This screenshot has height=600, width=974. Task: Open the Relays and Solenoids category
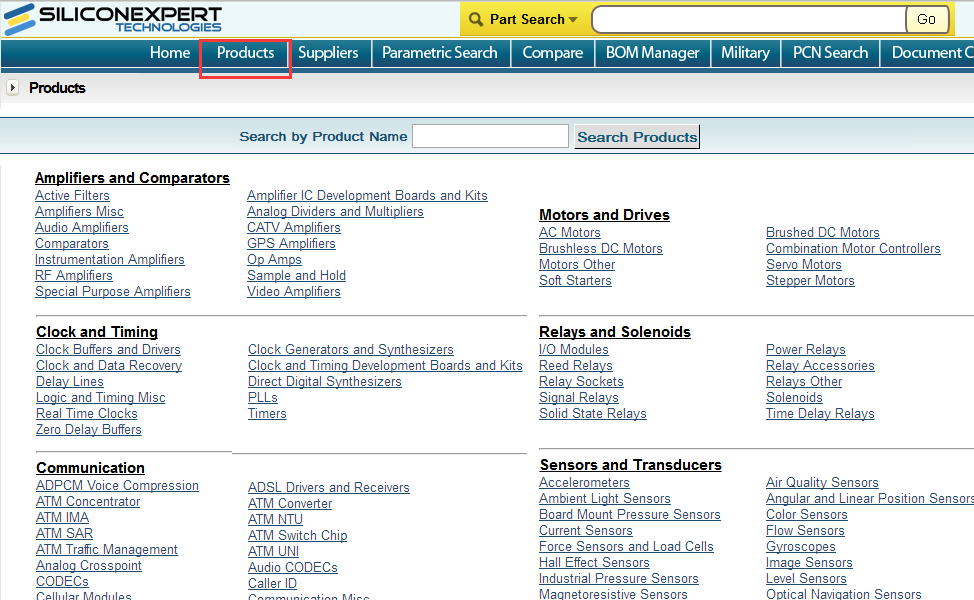pyautogui.click(x=615, y=332)
